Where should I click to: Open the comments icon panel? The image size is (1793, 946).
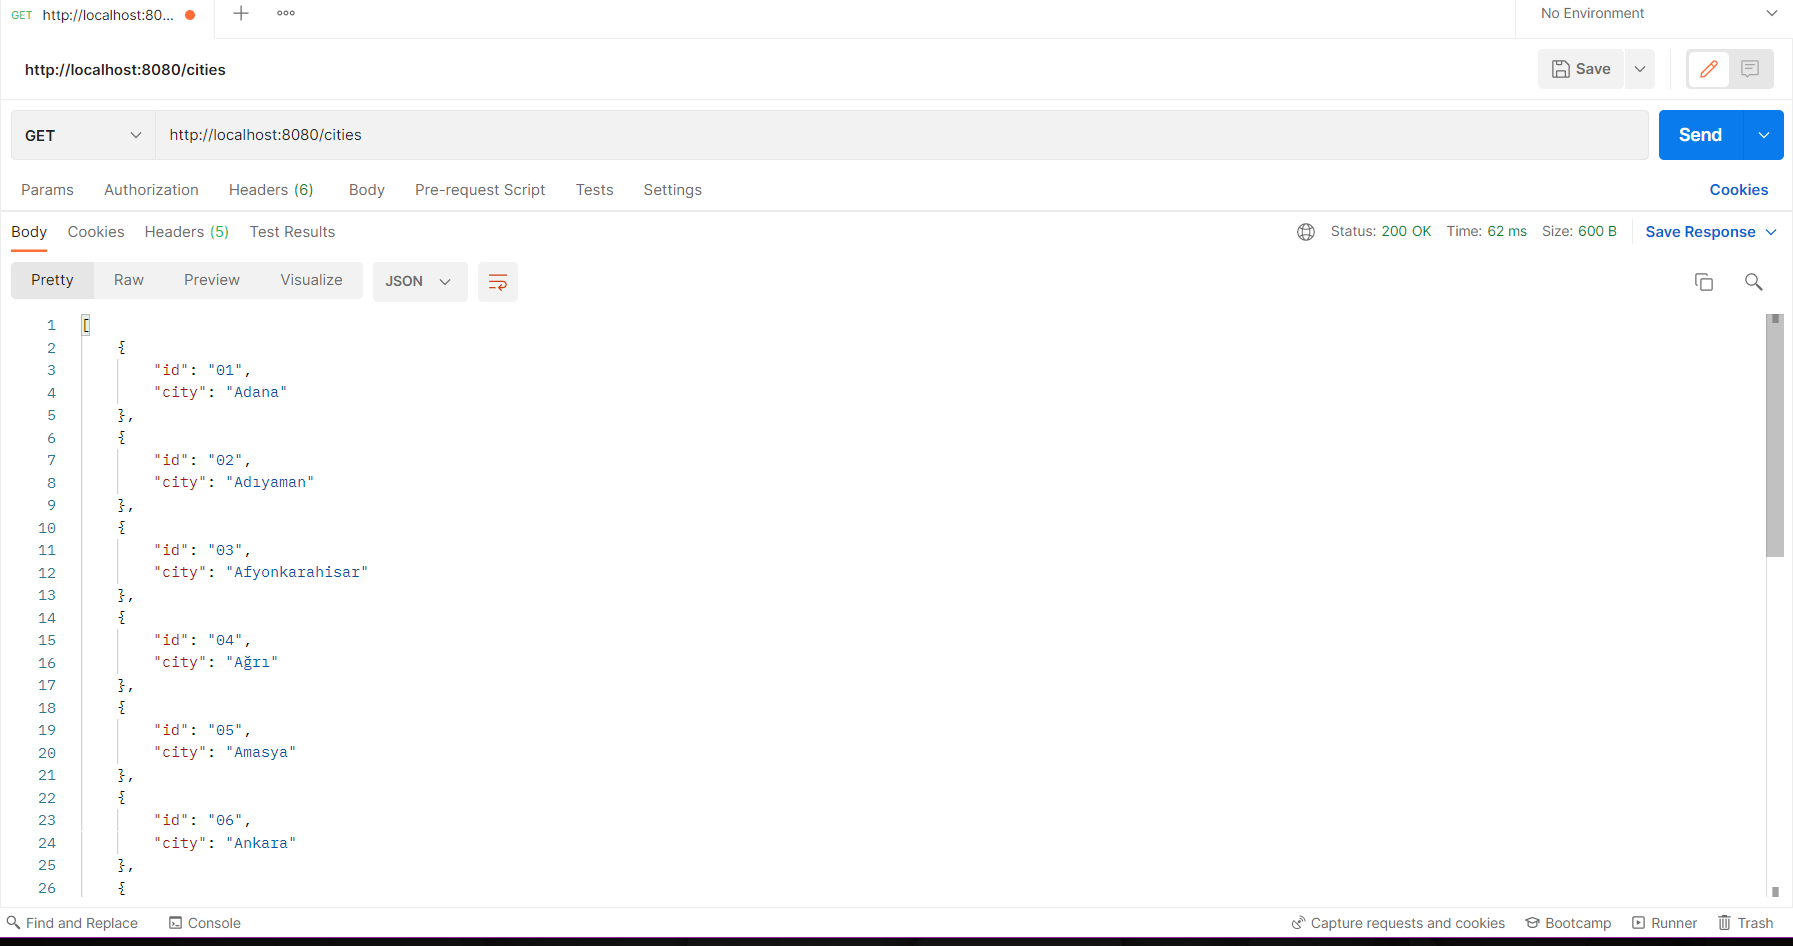1750,69
